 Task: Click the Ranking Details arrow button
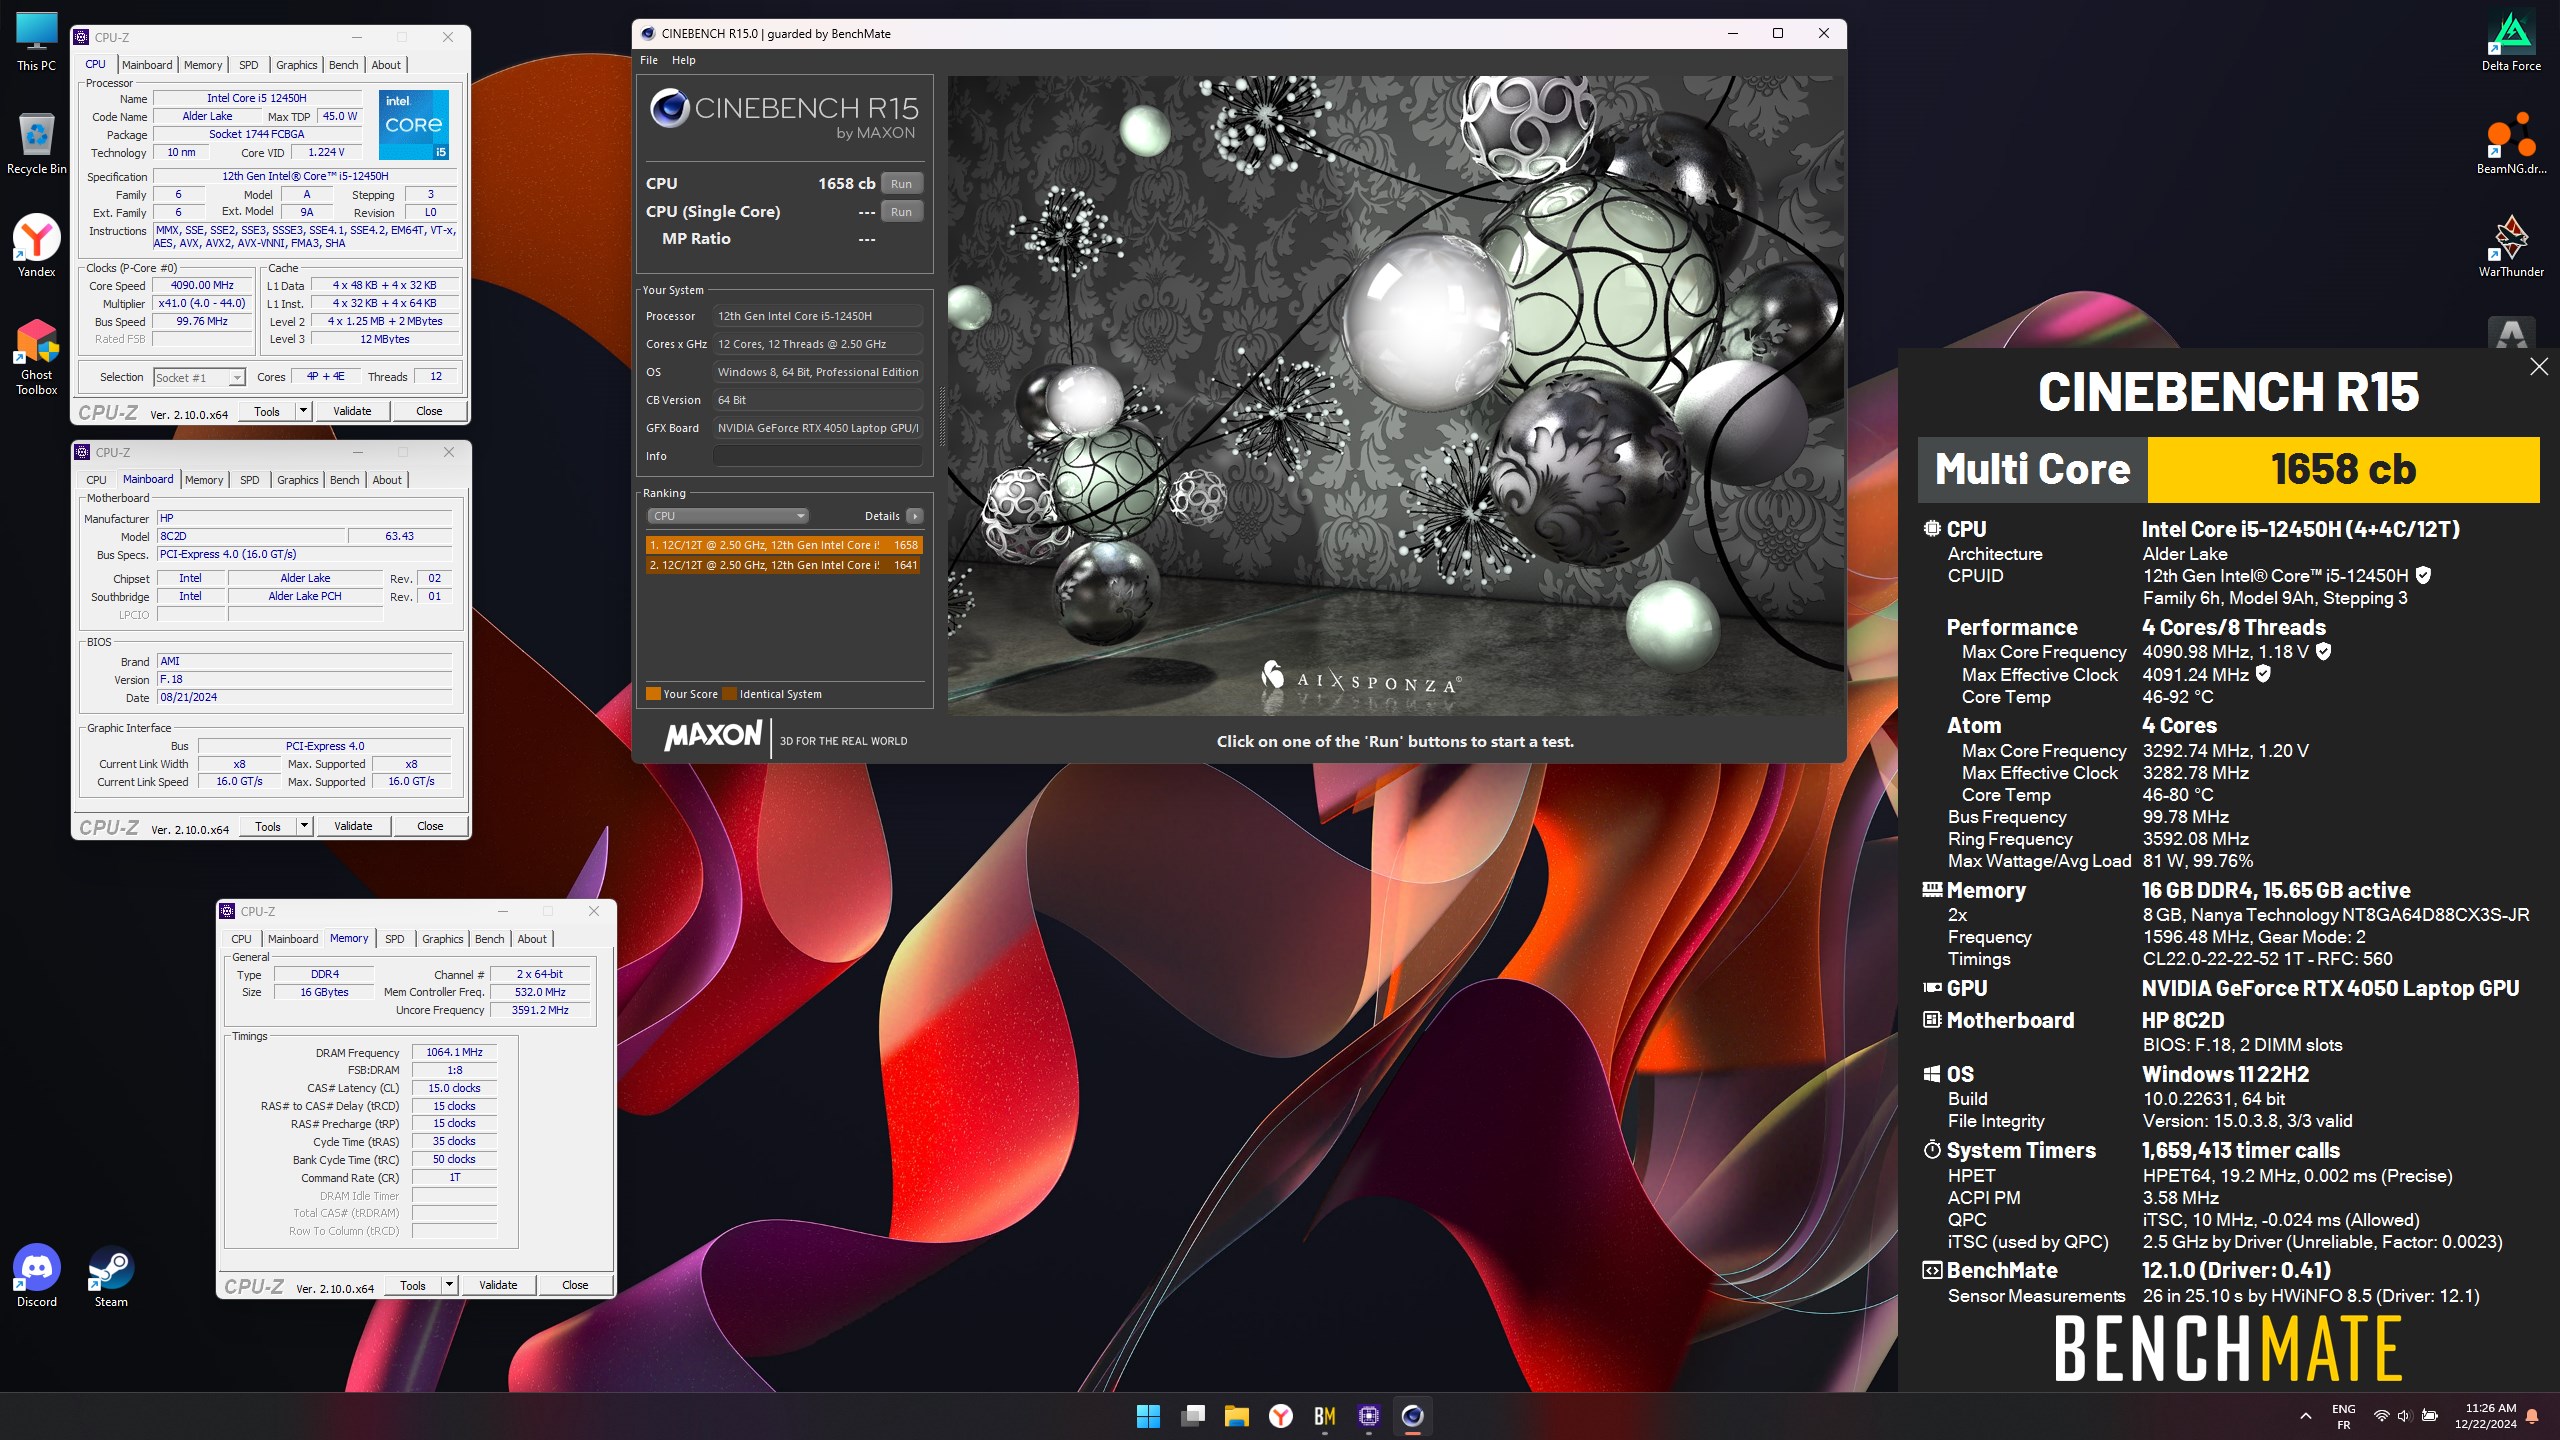pos(915,516)
